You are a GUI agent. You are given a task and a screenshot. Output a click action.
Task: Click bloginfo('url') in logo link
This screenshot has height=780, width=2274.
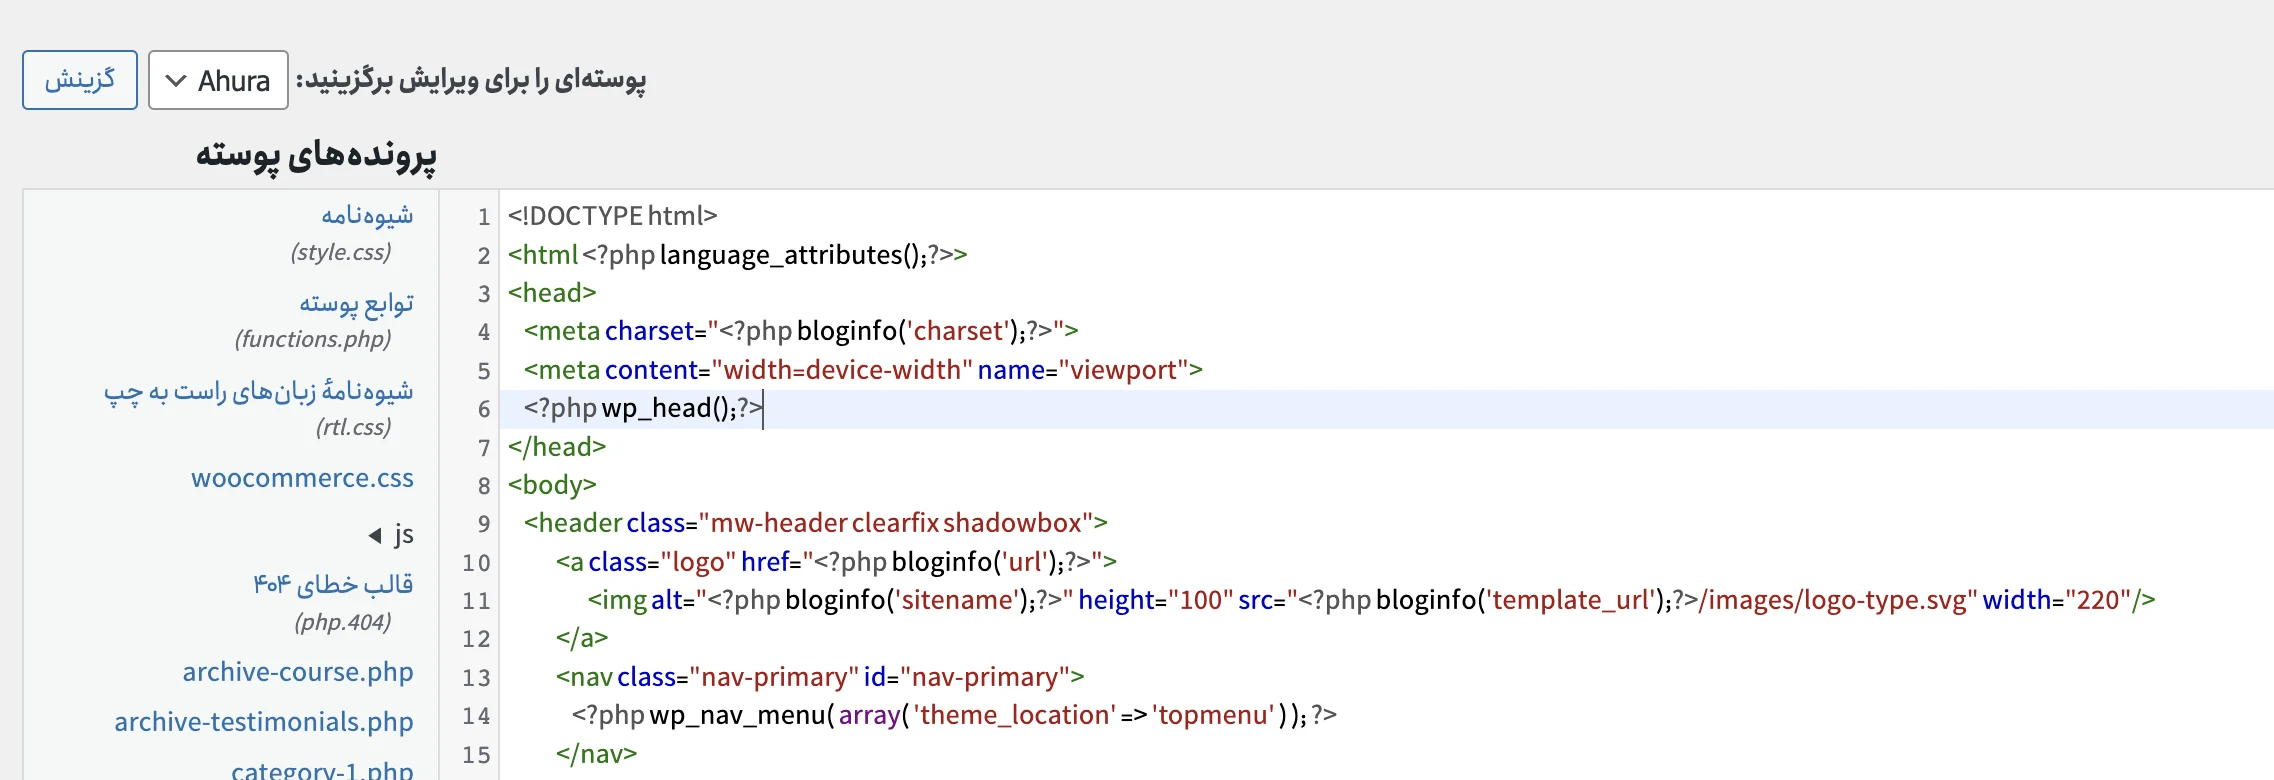pyautogui.click(x=973, y=562)
